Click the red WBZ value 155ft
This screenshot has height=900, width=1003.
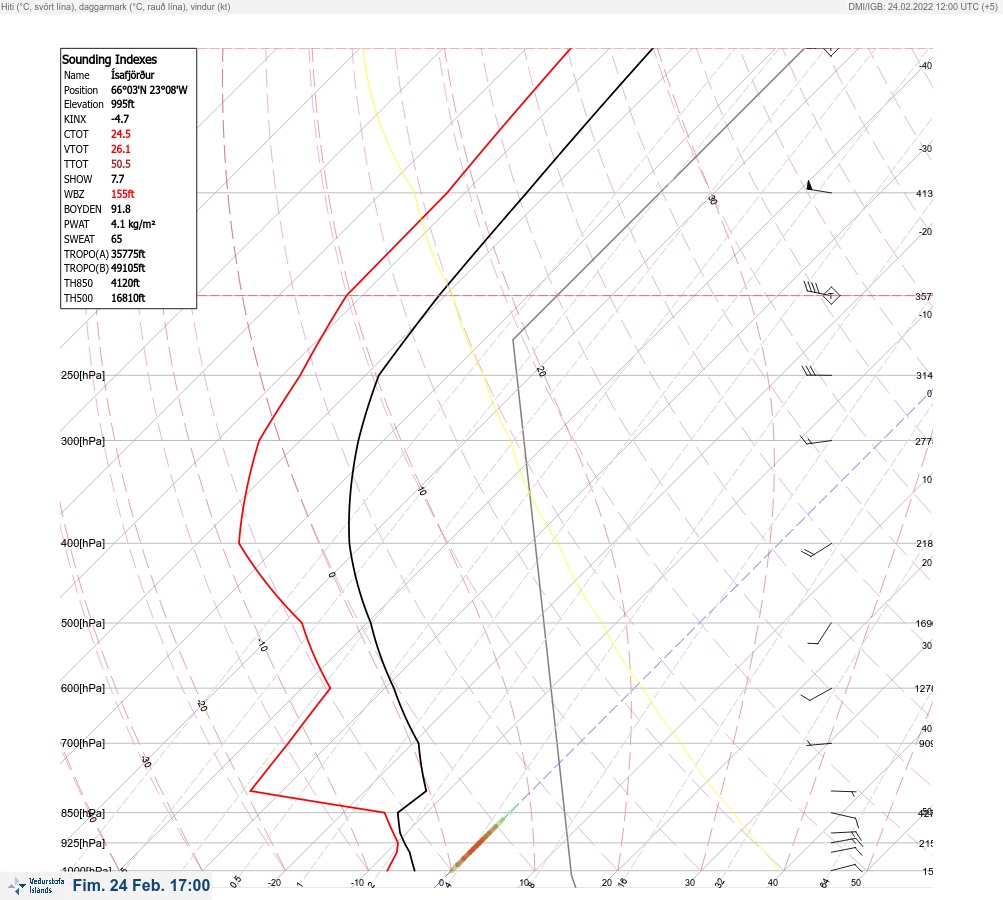(122, 194)
